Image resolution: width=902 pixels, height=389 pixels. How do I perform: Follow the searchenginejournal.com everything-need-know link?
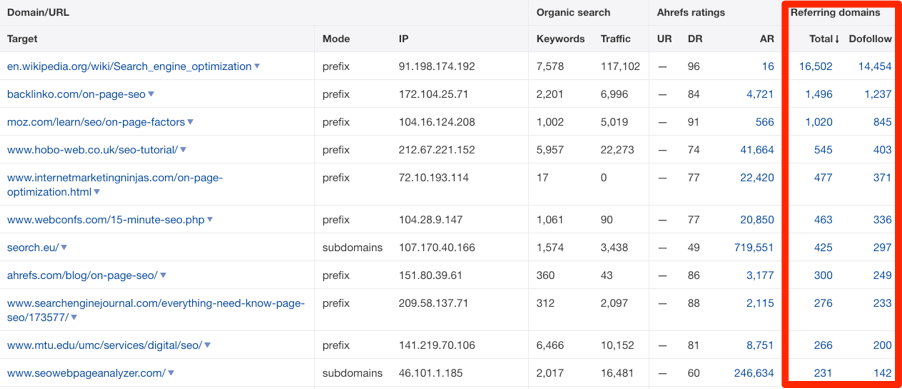pos(156,310)
